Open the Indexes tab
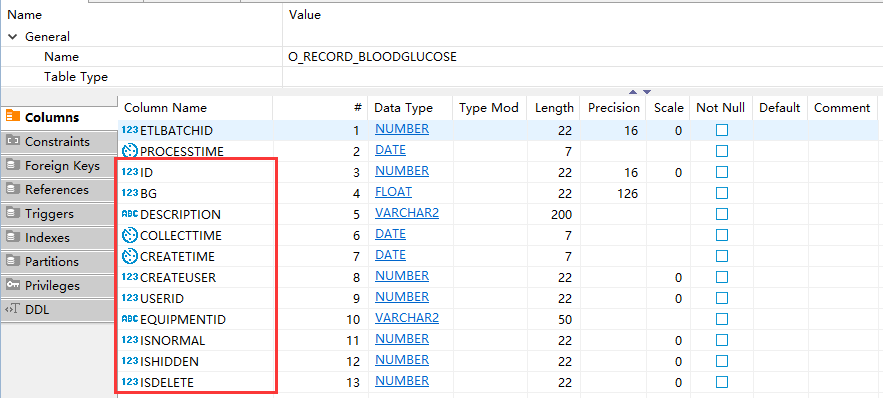Viewport: 883px width, 398px height. point(58,238)
